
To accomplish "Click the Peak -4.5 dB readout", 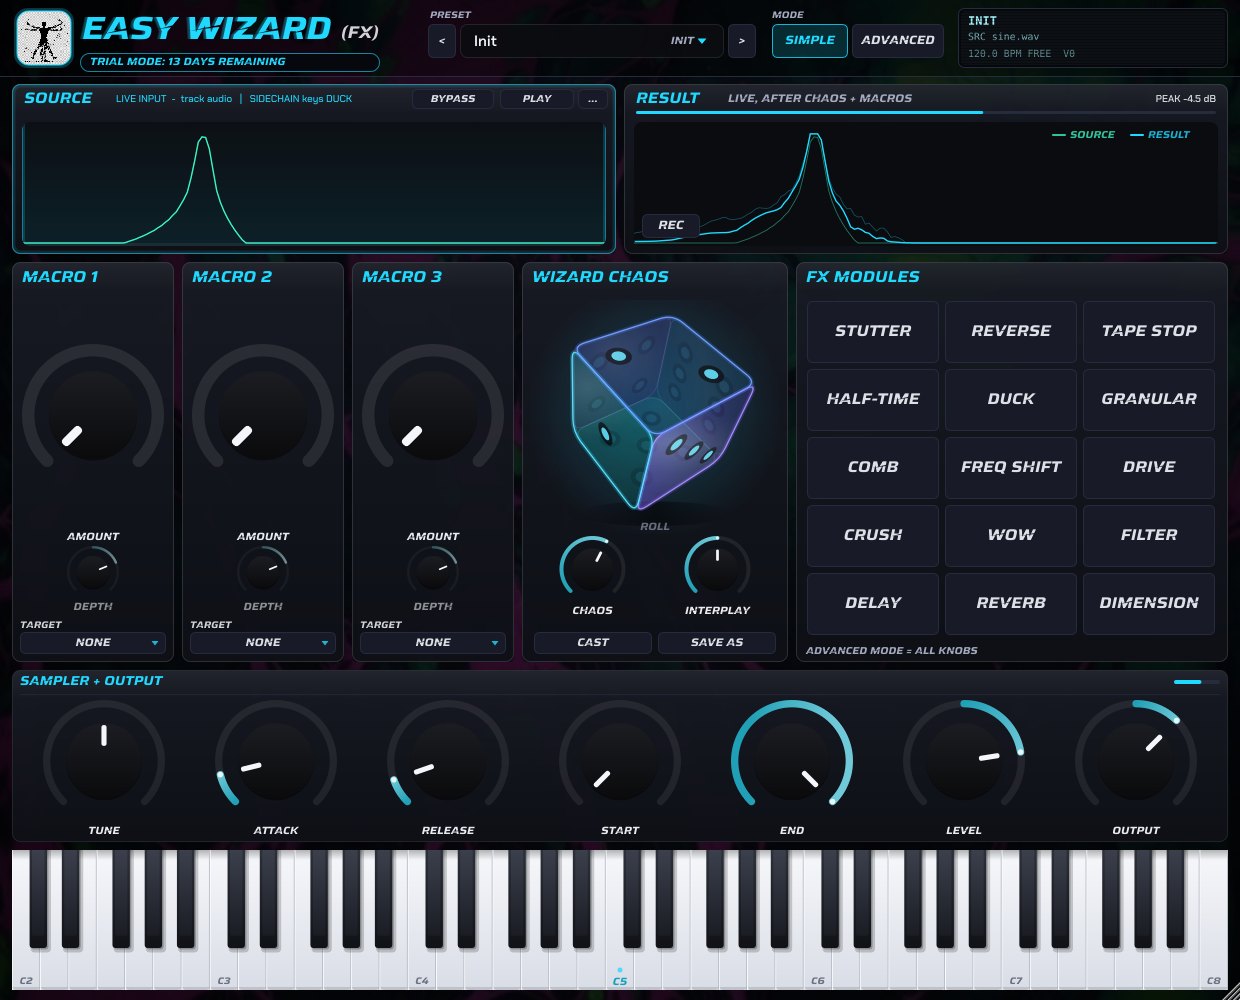I will (x=1185, y=99).
